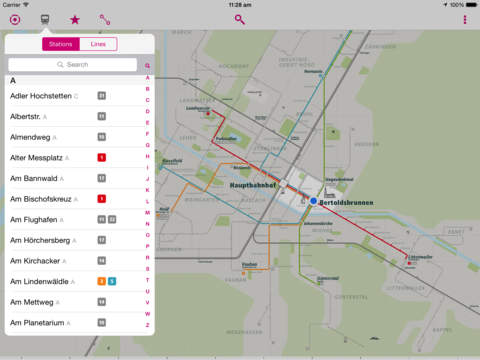Switch to the Lines segment

point(98,44)
